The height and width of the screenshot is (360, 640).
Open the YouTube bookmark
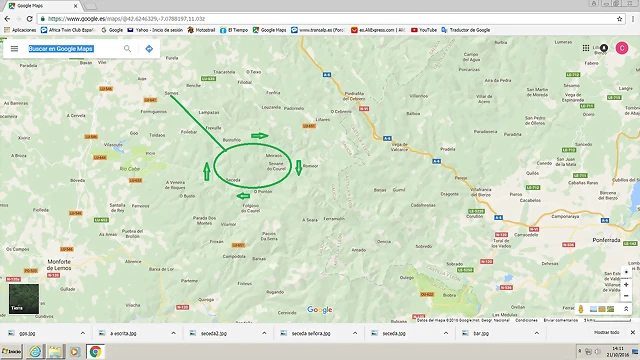click(x=424, y=30)
